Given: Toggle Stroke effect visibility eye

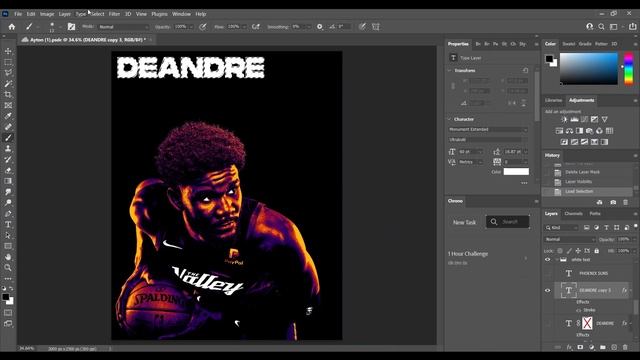Looking at the screenshot, I should (x=579, y=310).
